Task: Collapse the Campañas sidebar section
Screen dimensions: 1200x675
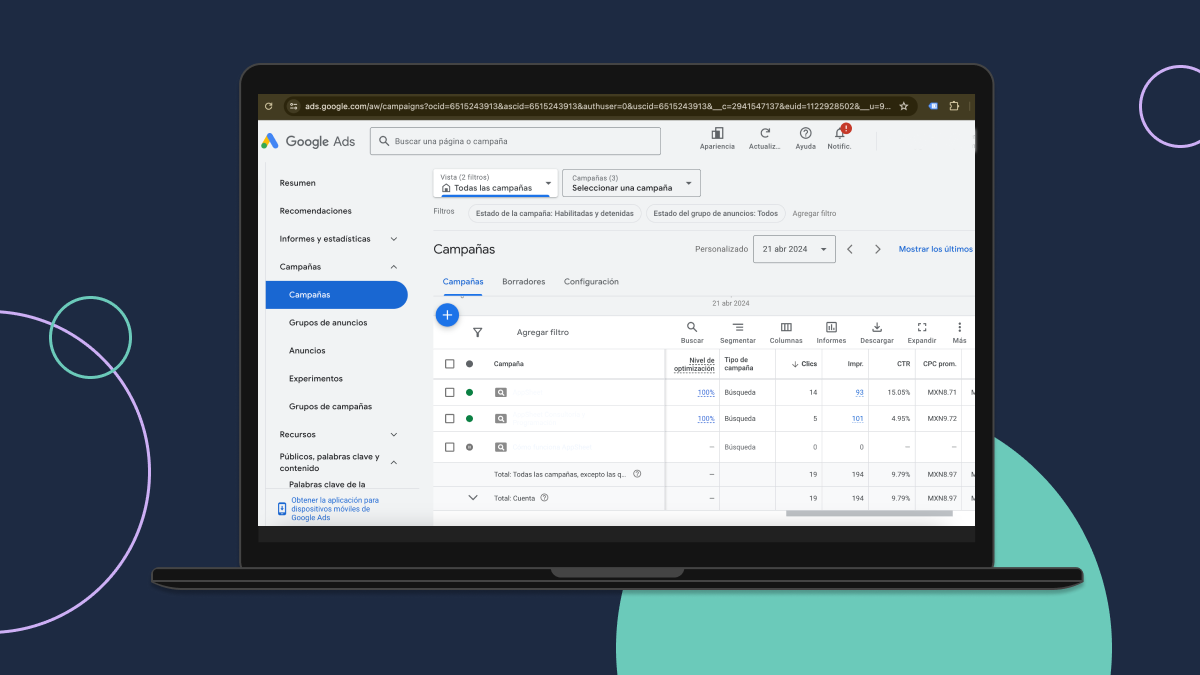Action: pyautogui.click(x=393, y=267)
